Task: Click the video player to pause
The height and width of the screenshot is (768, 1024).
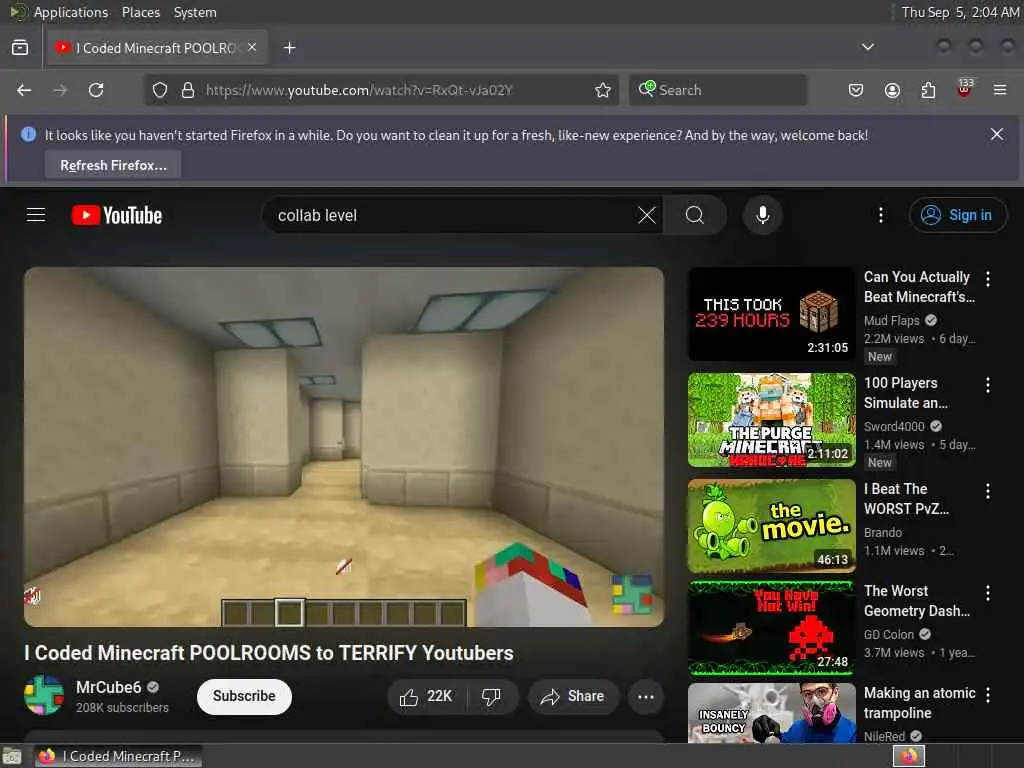Action: [344, 447]
